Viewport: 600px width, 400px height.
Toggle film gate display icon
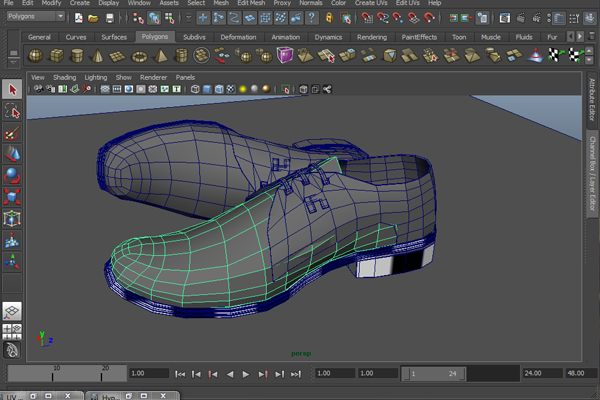[117, 89]
